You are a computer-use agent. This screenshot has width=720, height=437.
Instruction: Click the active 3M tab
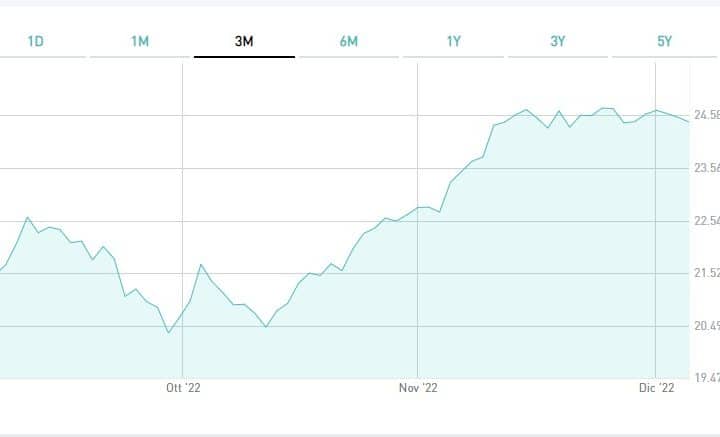pos(244,41)
